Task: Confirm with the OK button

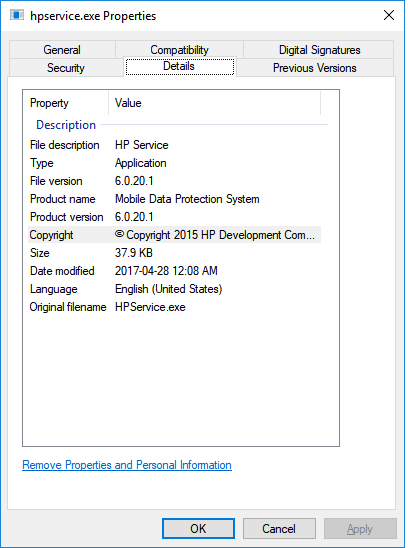Action: [x=198, y=528]
